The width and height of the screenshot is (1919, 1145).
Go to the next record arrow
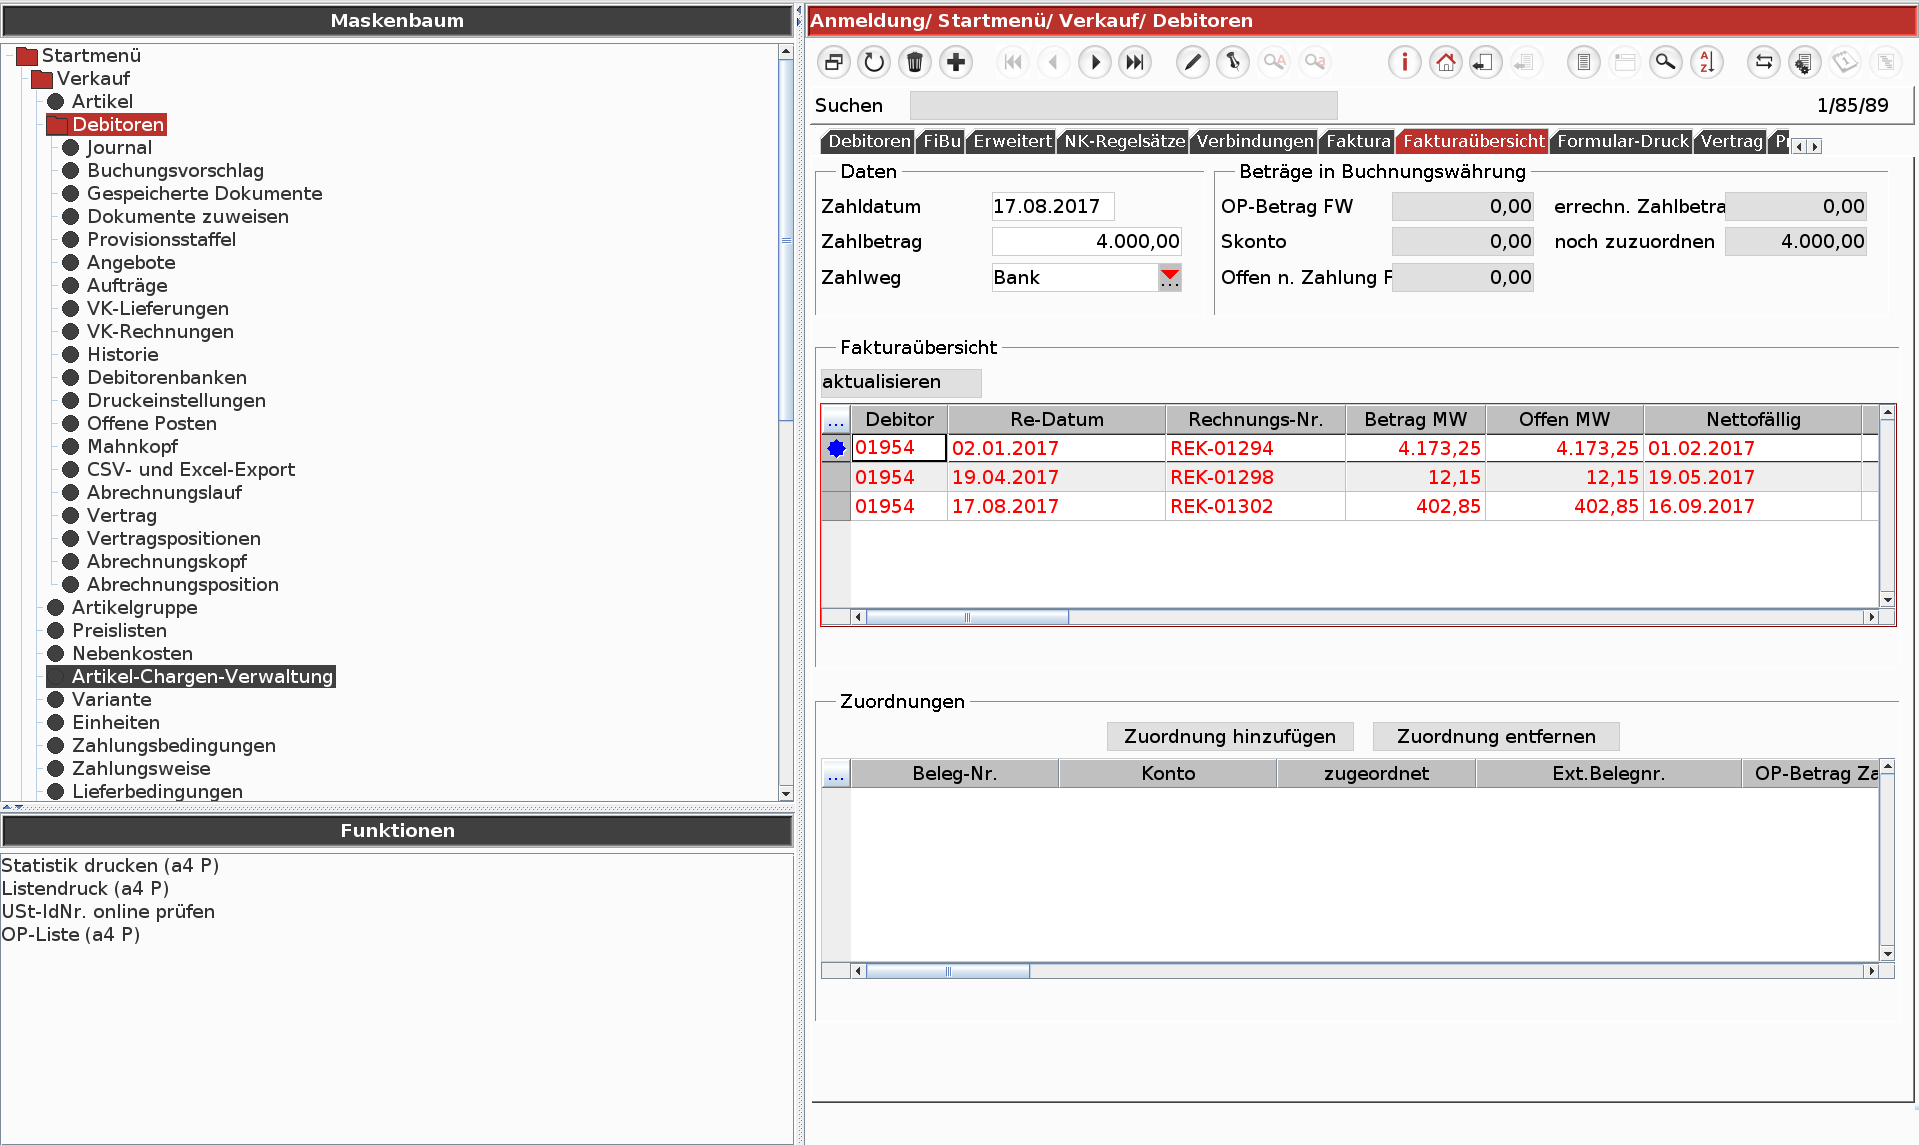pos(1095,63)
